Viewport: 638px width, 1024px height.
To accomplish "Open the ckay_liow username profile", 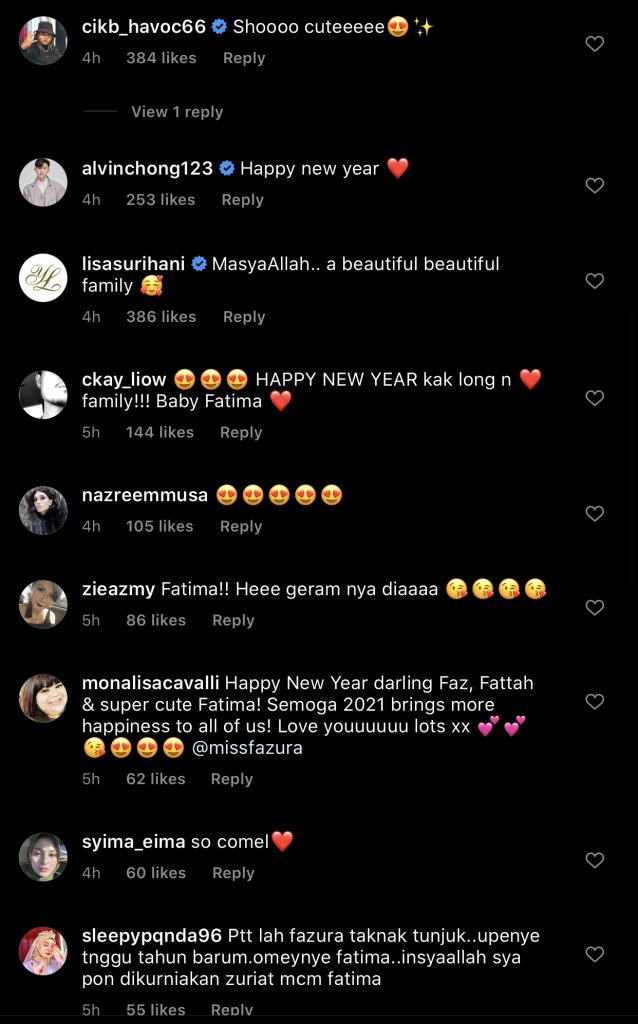I will [123, 380].
